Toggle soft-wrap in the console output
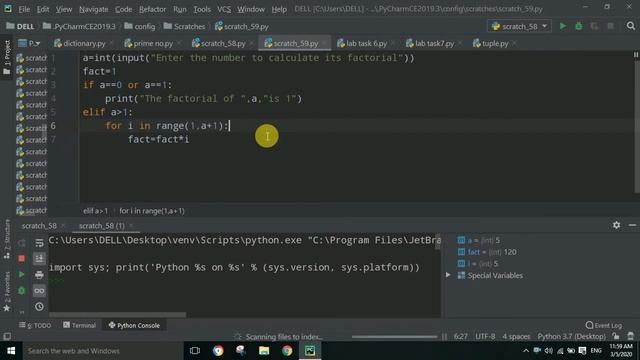Screen dimensions: 640x360 tap(39, 243)
